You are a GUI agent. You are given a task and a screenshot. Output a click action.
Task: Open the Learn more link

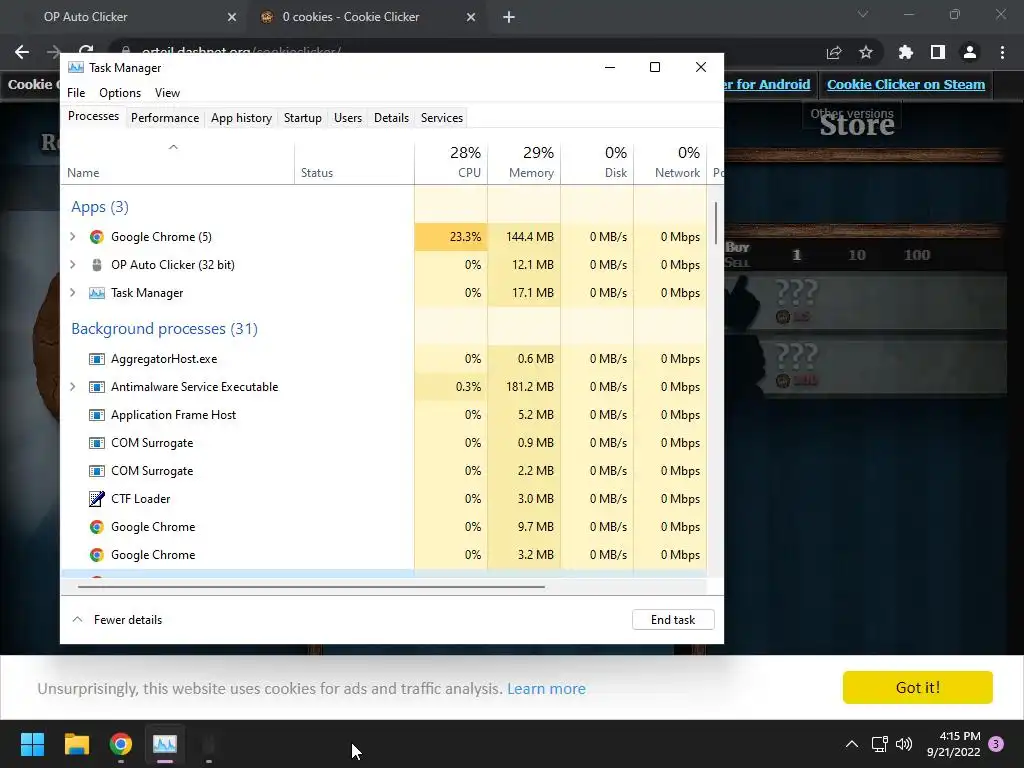[546, 688]
